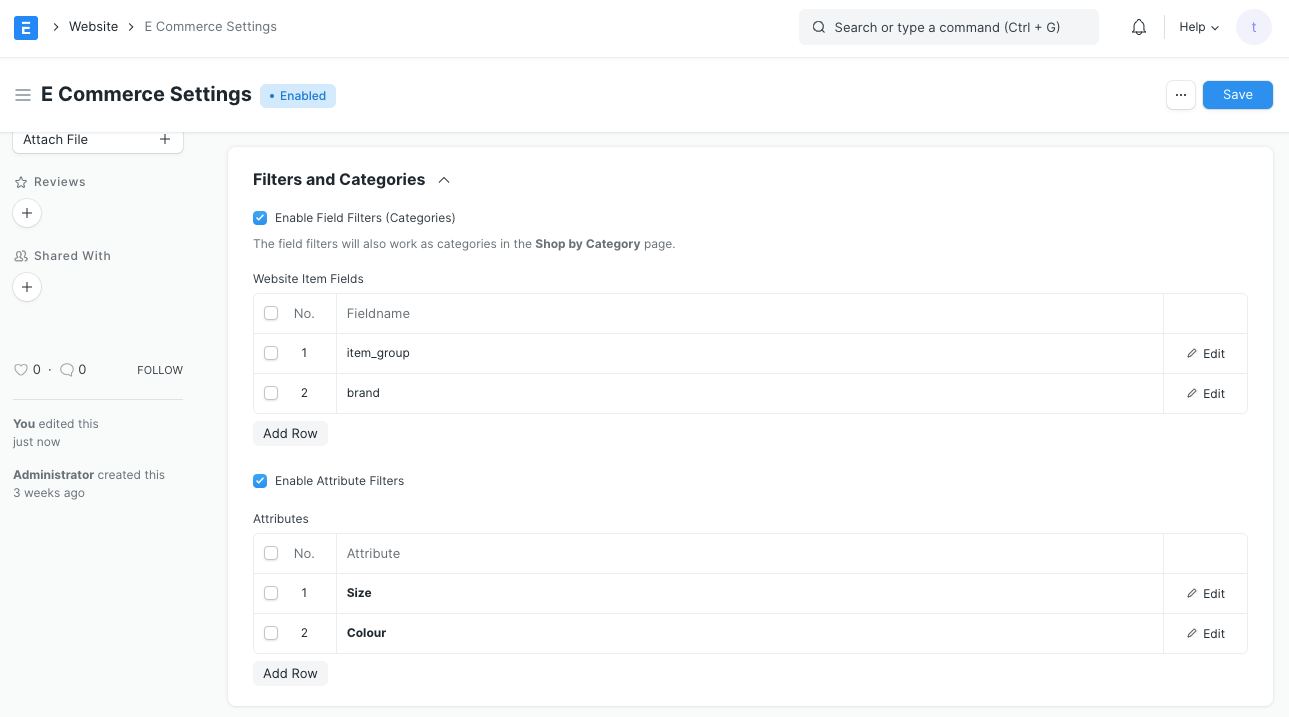Save the E Commerce Settings
1289x717 pixels.
1237,94
